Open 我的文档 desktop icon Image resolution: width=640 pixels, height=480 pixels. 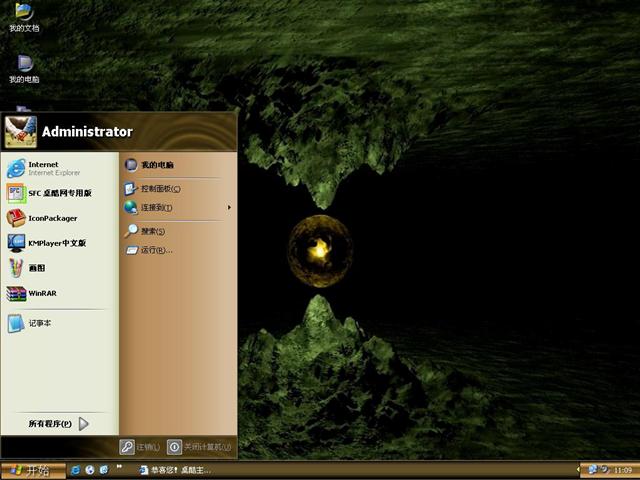point(24,17)
